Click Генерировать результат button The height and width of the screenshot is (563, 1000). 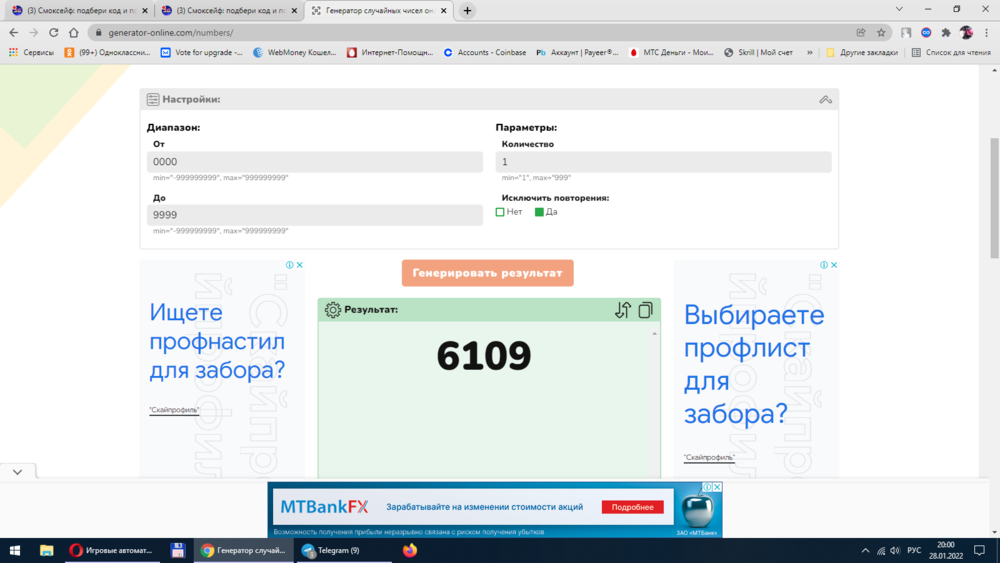pos(487,273)
